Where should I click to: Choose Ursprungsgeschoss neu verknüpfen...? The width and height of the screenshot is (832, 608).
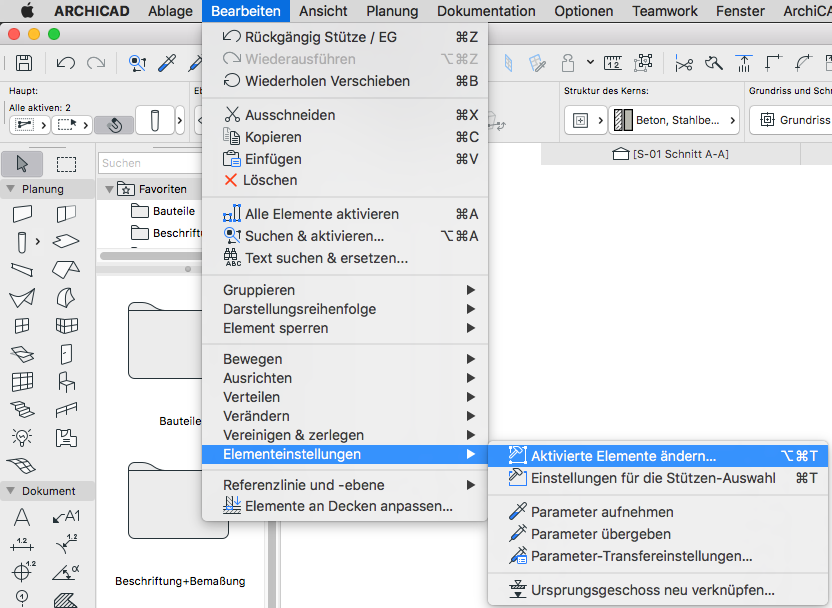click(657, 590)
